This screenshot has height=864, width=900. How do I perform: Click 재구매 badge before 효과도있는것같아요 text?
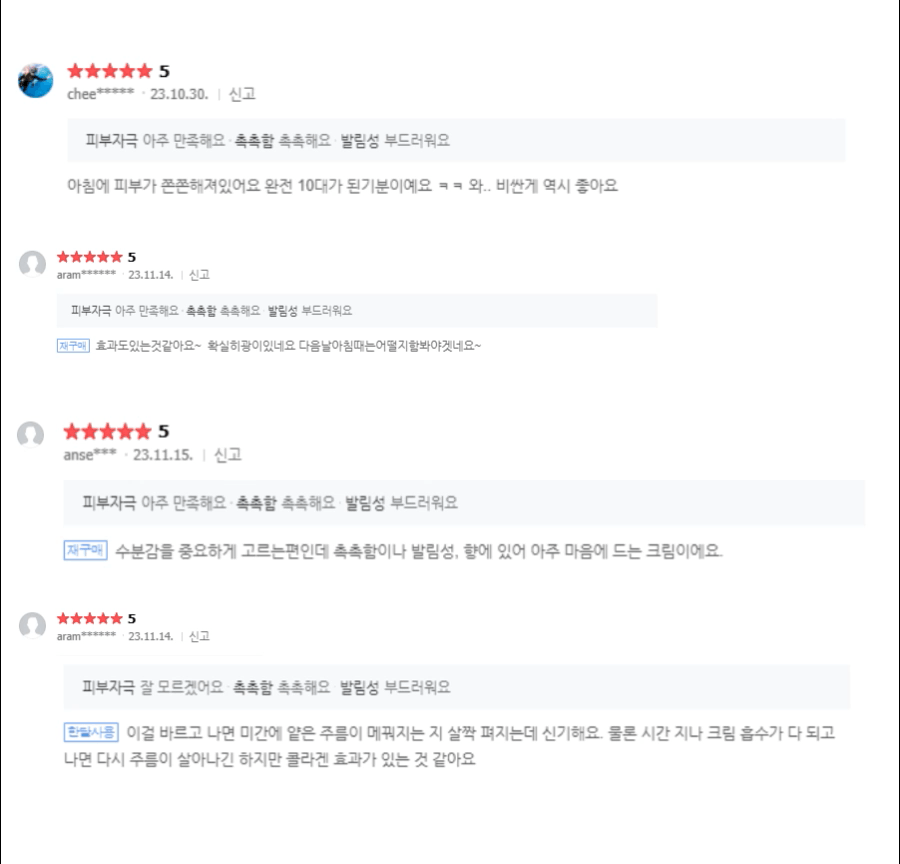pos(73,345)
